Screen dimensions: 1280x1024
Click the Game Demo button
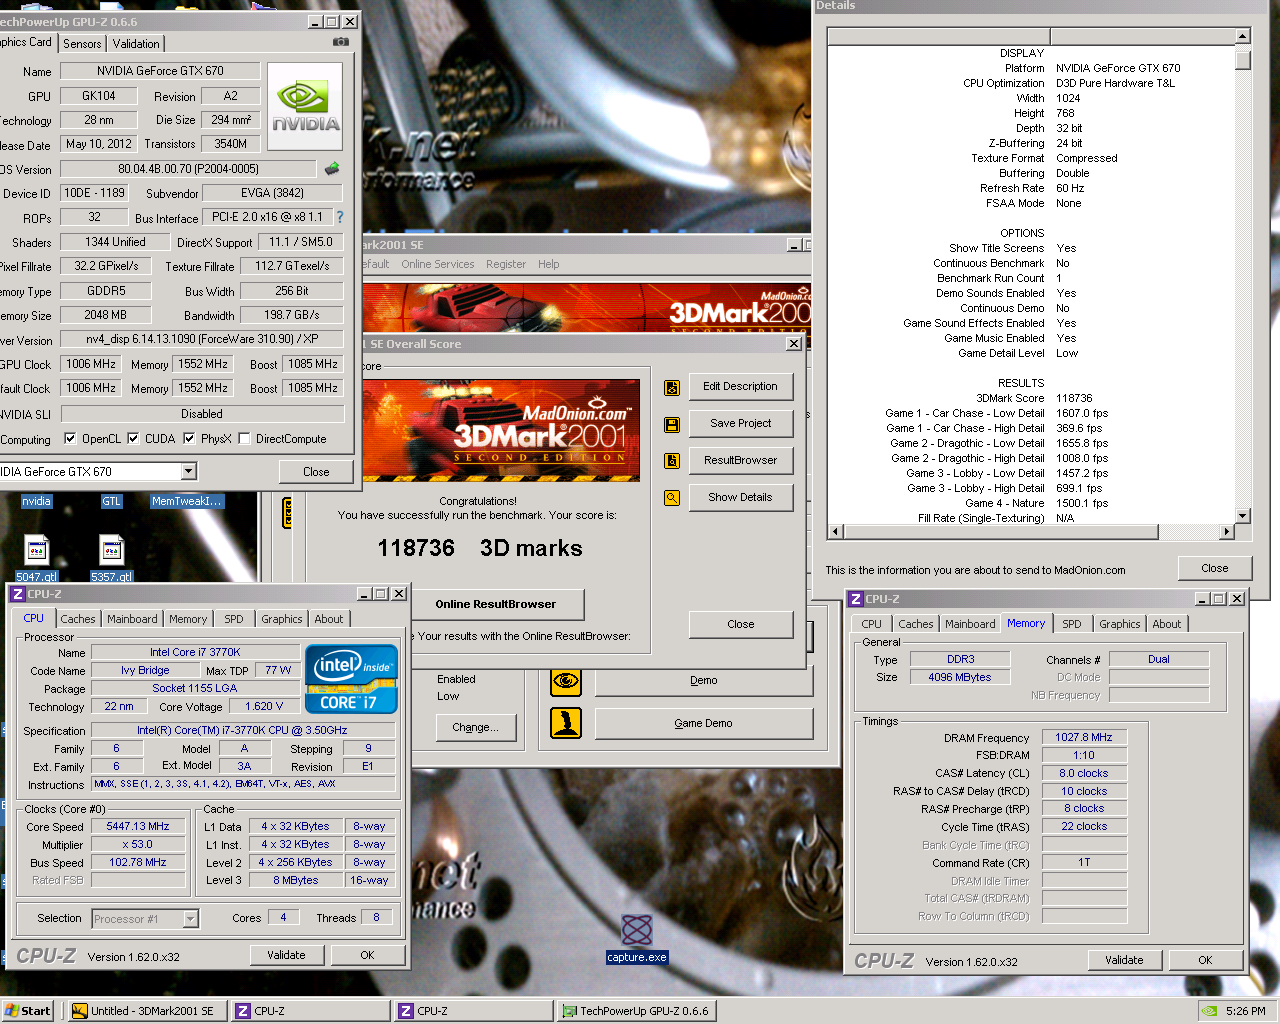click(703, 723)
